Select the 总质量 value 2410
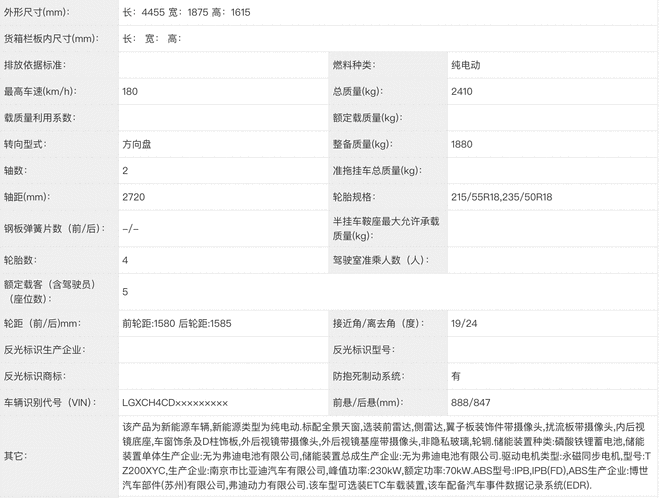 click(x=462, y=91)
